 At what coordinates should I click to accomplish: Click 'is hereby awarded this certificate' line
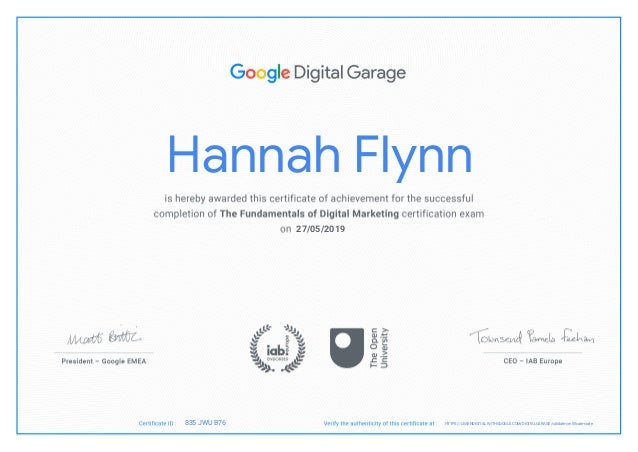click(x=319, y=199)
